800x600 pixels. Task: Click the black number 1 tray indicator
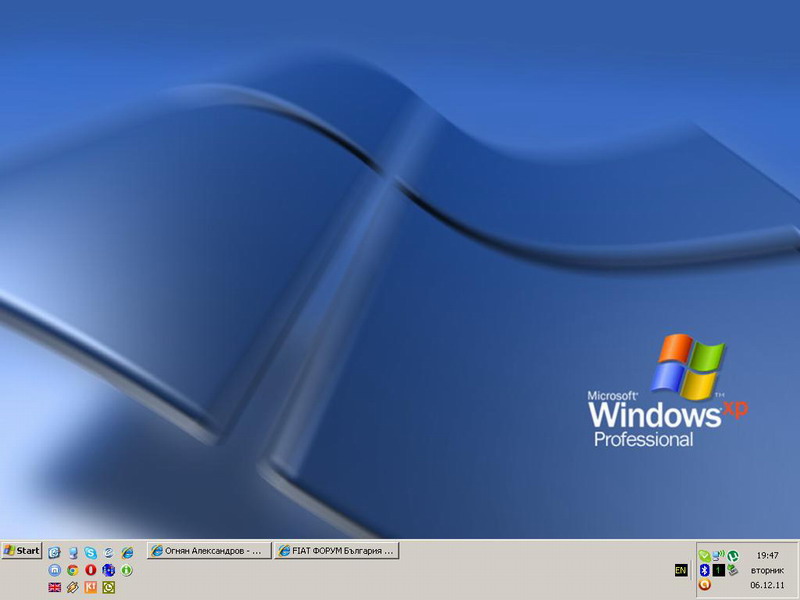[718, 570]
